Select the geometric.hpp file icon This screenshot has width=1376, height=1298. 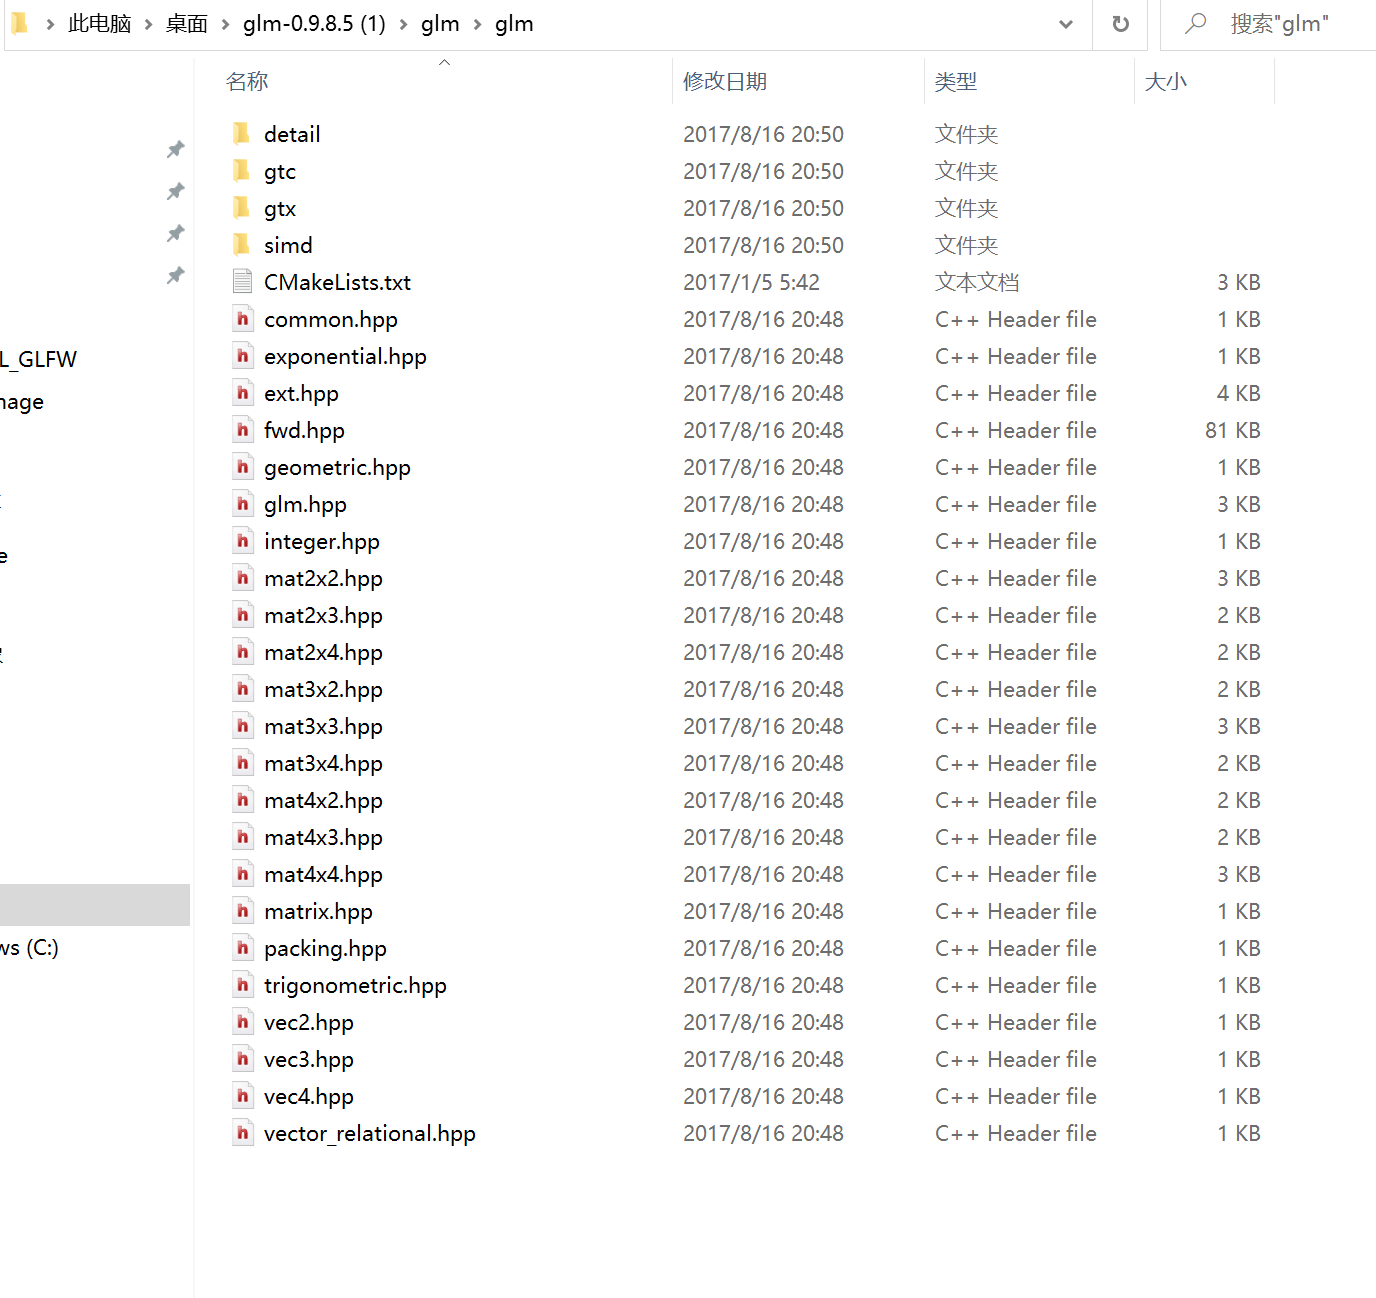tap(242, 467)
